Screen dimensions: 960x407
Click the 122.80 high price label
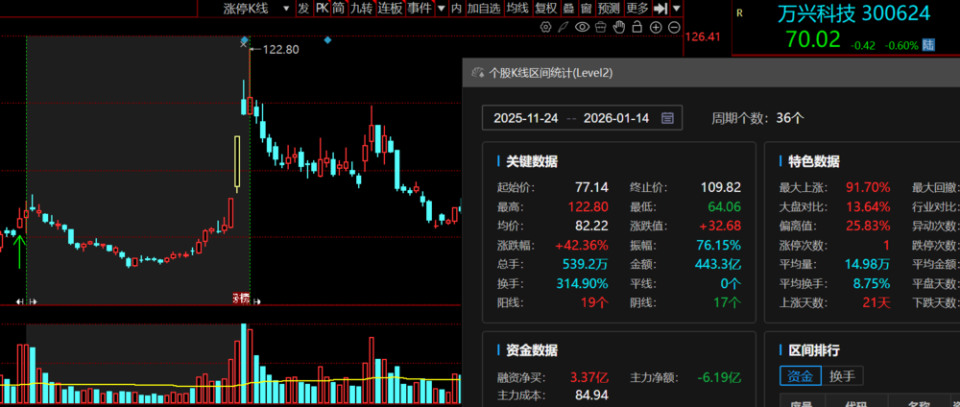click(x=280, y=50)
